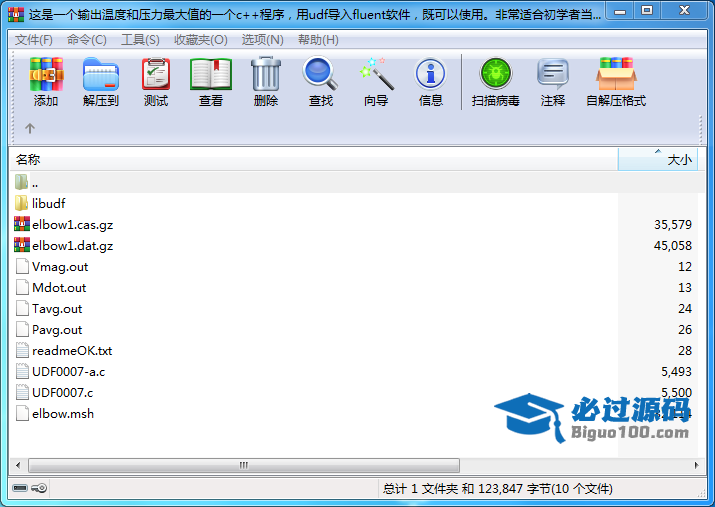715x507 pixels.
Task: Select the UDF0007-a.c file icon
Action: click(x=22, y=371)
